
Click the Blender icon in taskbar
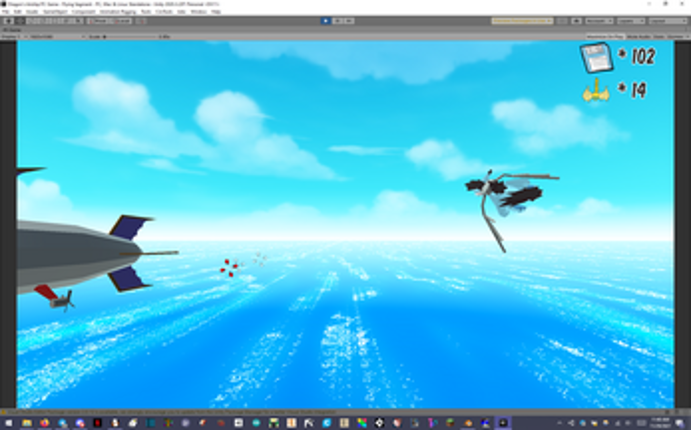(468, 423)
